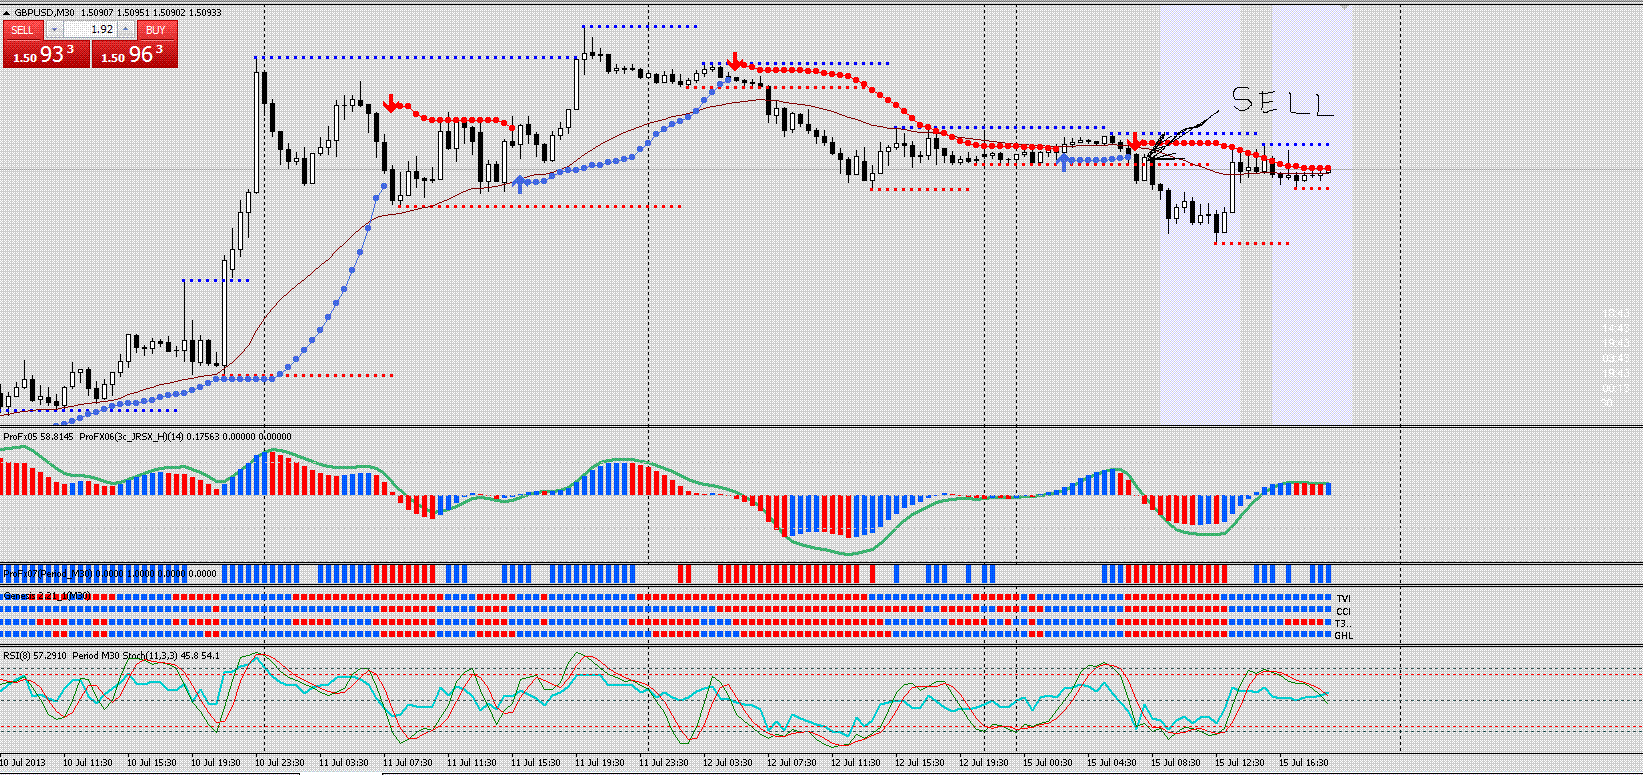The height and width of the screenshot is (775, 1643).
Task: Click the GHL row label in Genesis panel
Action: (1344, 635)
